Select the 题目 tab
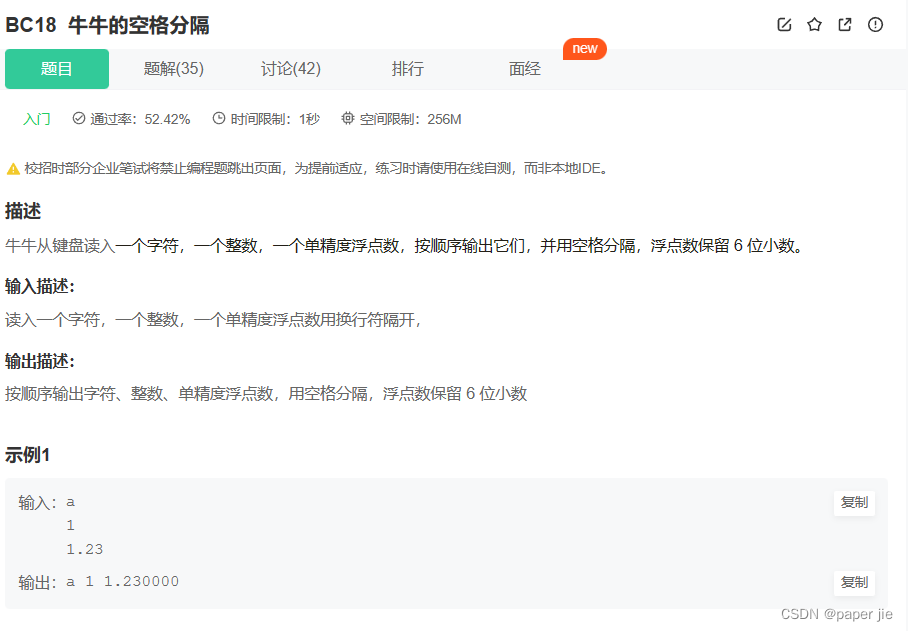 pyautogui.click(x=57, y=69)
